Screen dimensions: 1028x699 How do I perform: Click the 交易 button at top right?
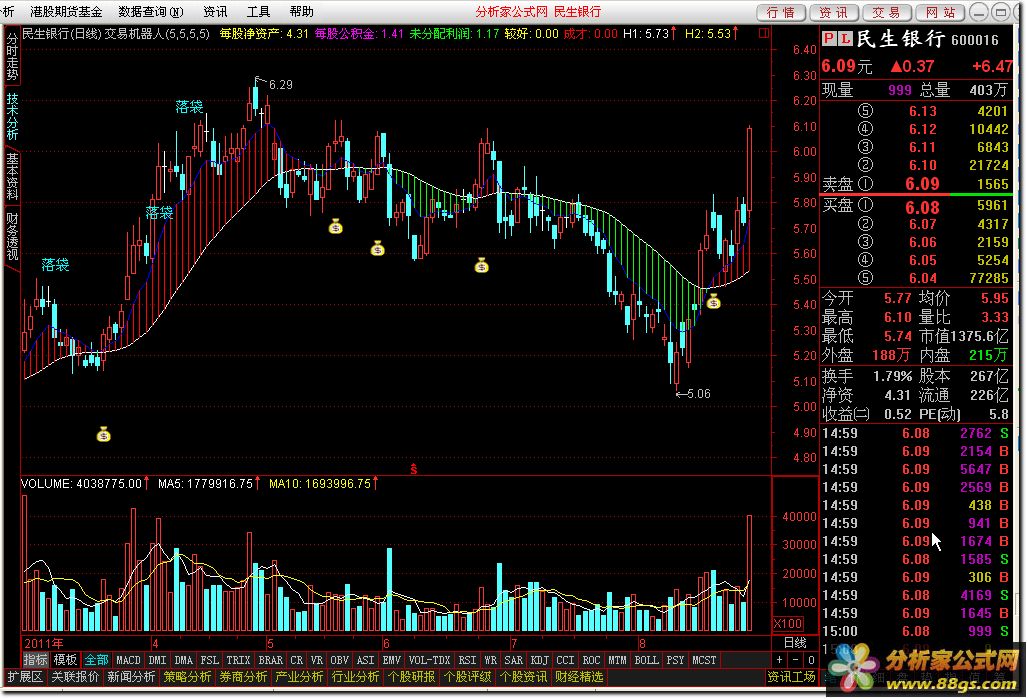pos(887,12)
